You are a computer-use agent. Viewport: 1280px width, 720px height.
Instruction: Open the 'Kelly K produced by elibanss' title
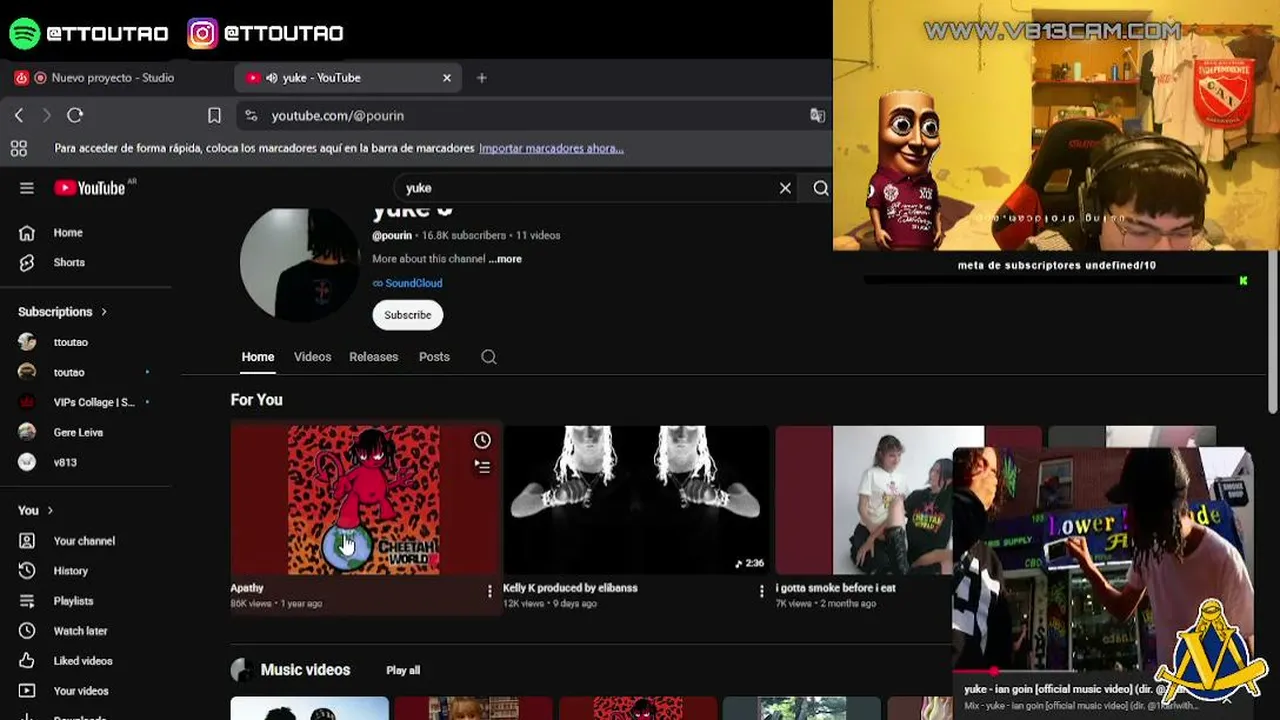[x=570, y=588]
